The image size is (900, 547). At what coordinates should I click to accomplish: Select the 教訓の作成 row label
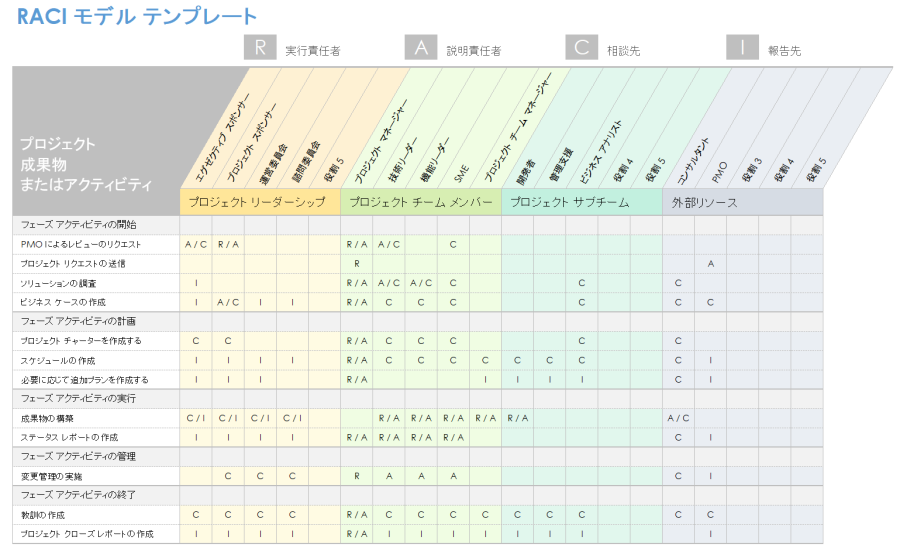[x=43, y=515]
